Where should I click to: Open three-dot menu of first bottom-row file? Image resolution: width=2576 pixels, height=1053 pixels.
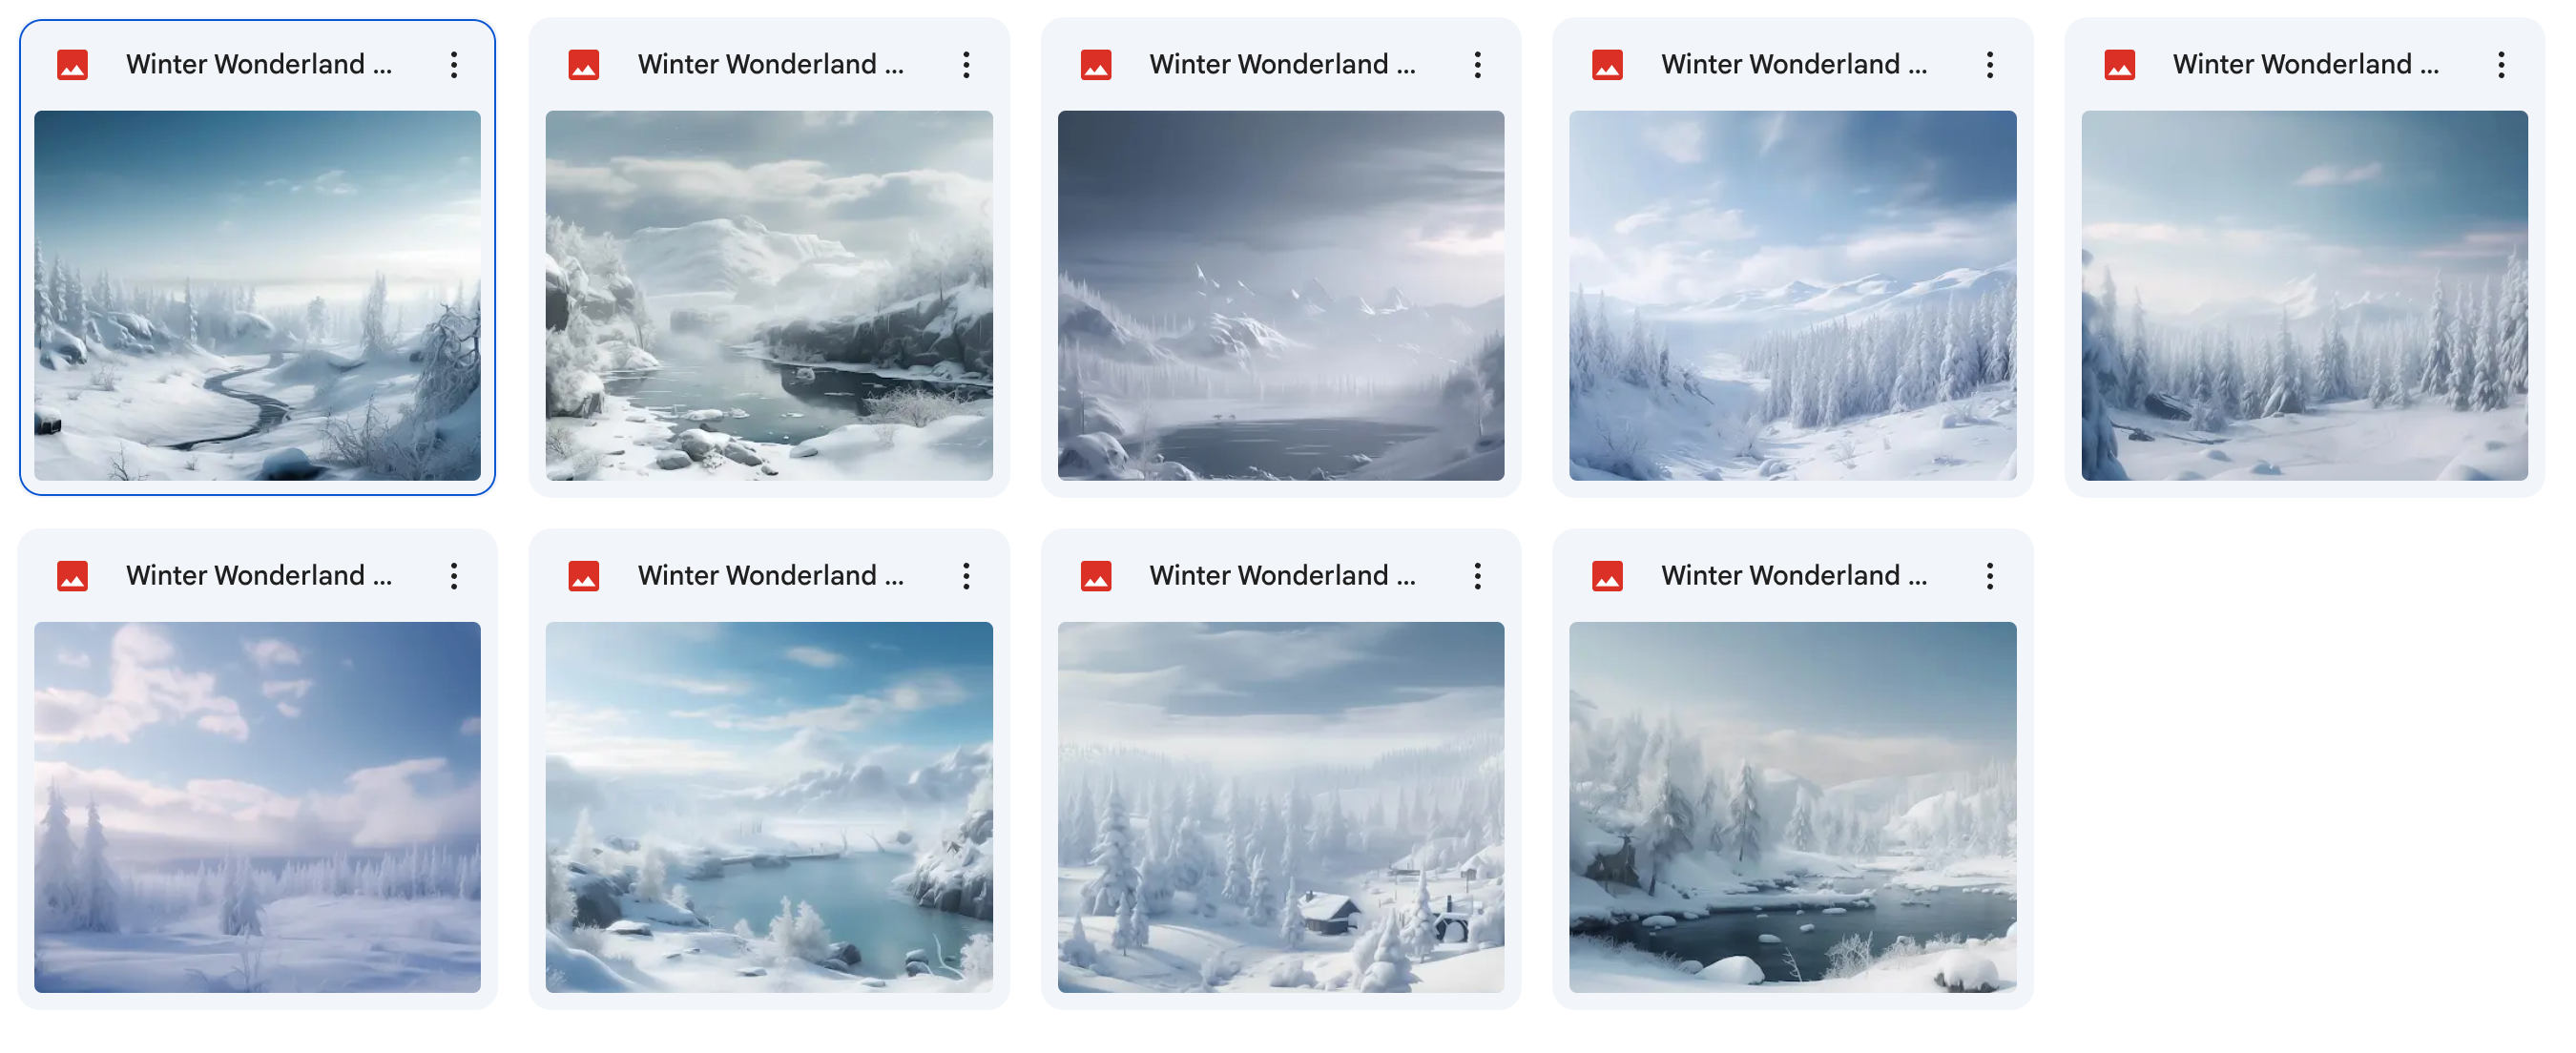[454, 576]
